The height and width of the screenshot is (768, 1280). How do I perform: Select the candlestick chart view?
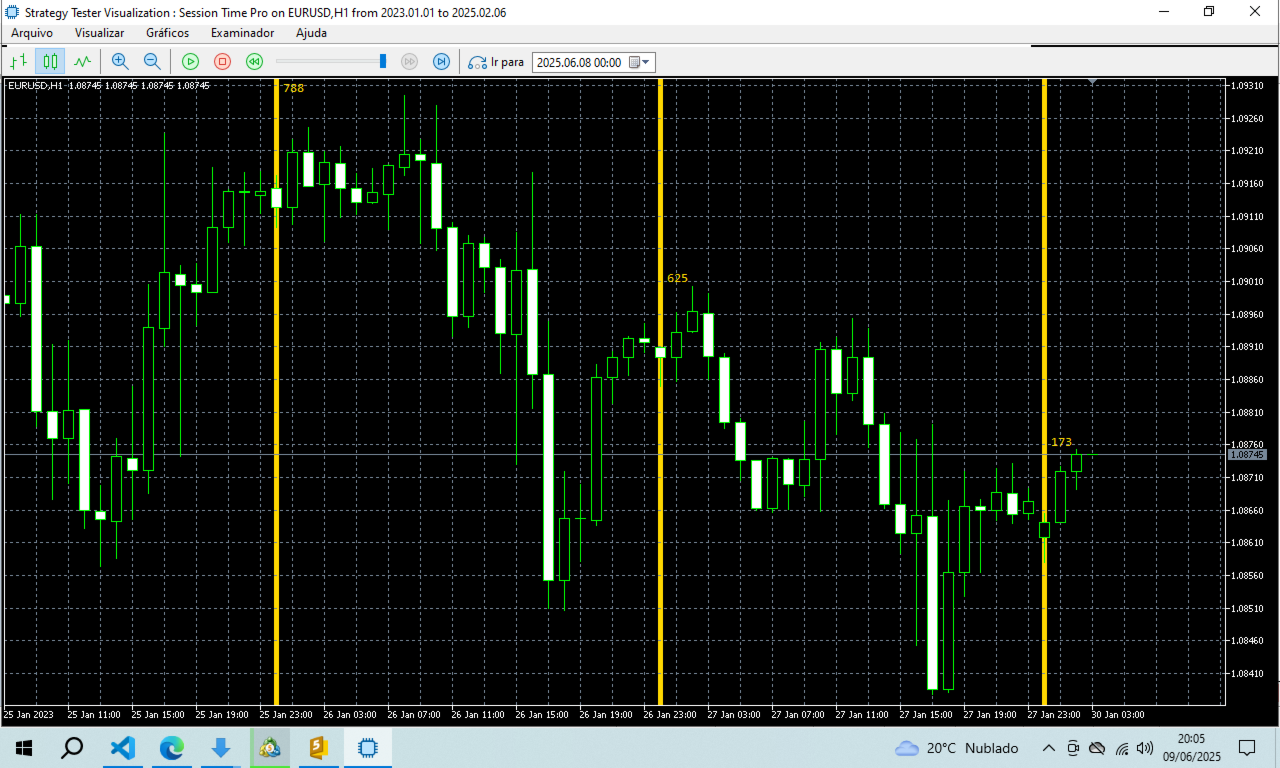coord(50,61)
